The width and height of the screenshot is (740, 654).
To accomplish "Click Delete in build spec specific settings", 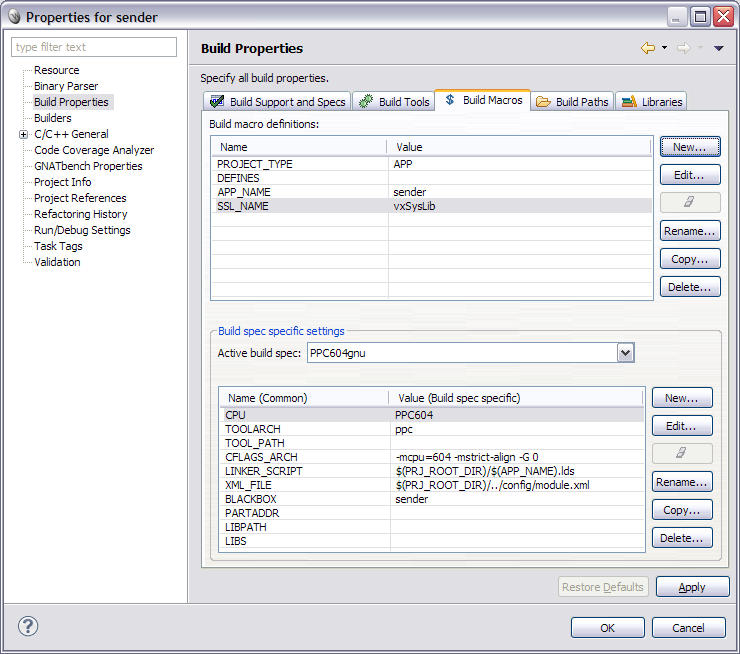I will (x=681, y=537).
